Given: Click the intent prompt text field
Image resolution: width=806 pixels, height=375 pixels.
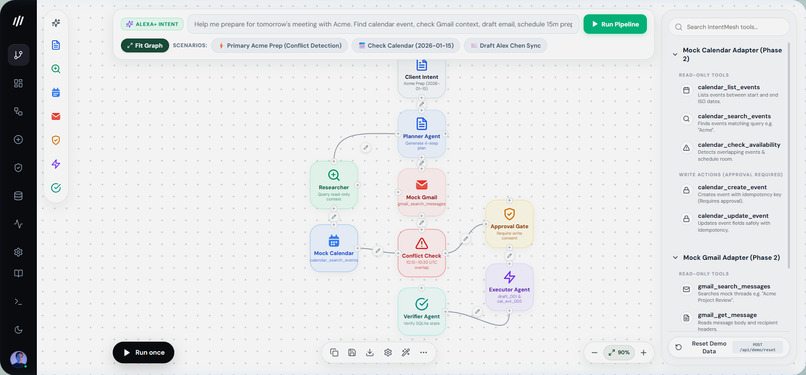Looking at the screenshot, I should point(383,24).
